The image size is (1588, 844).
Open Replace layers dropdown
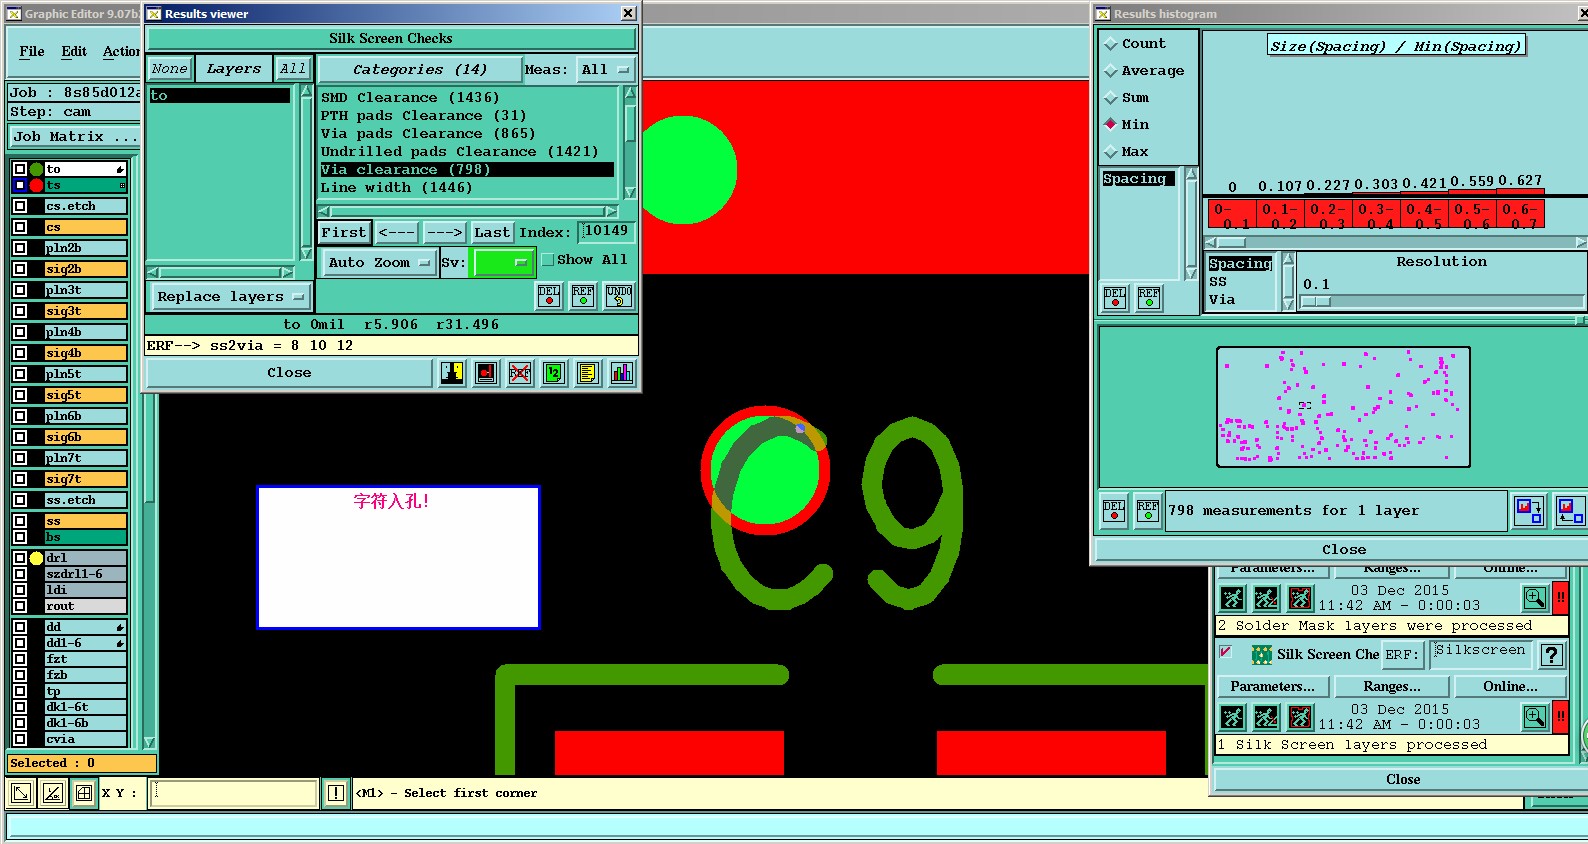coord(229,297)
